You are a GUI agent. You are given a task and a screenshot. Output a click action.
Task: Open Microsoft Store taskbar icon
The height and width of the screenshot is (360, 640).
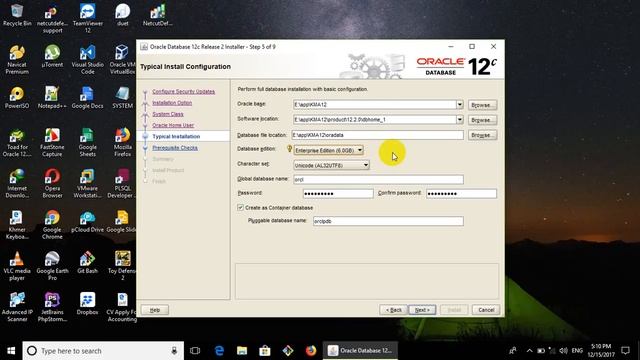tap(265, 351)
